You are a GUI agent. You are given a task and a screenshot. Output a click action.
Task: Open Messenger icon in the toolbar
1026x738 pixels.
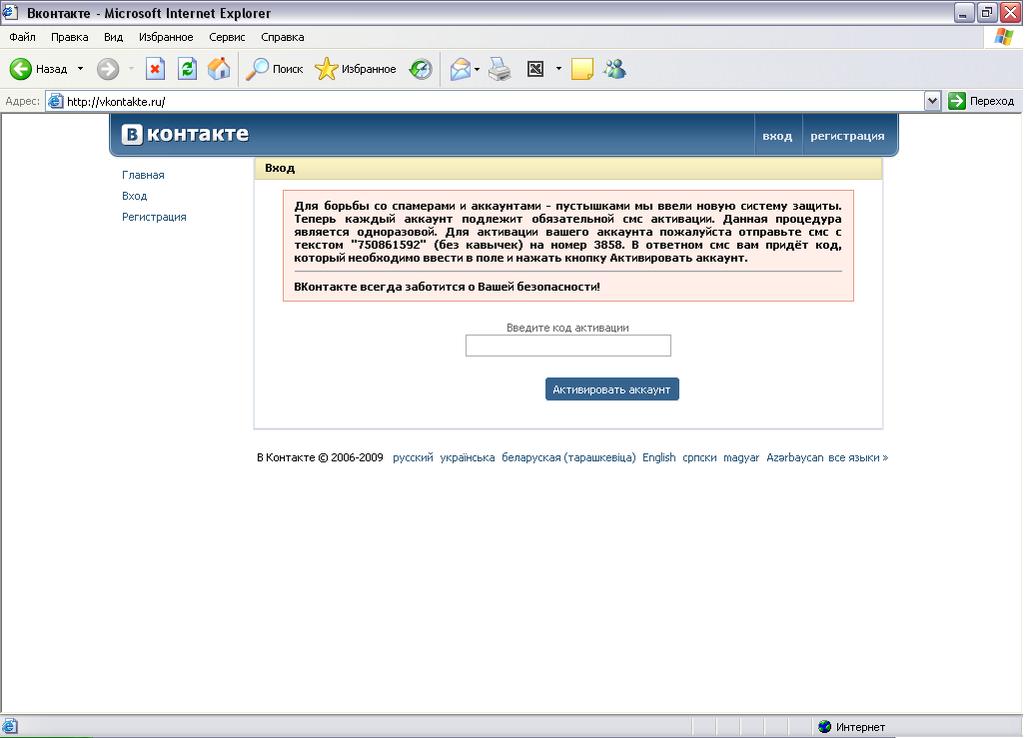coord(614,69)
